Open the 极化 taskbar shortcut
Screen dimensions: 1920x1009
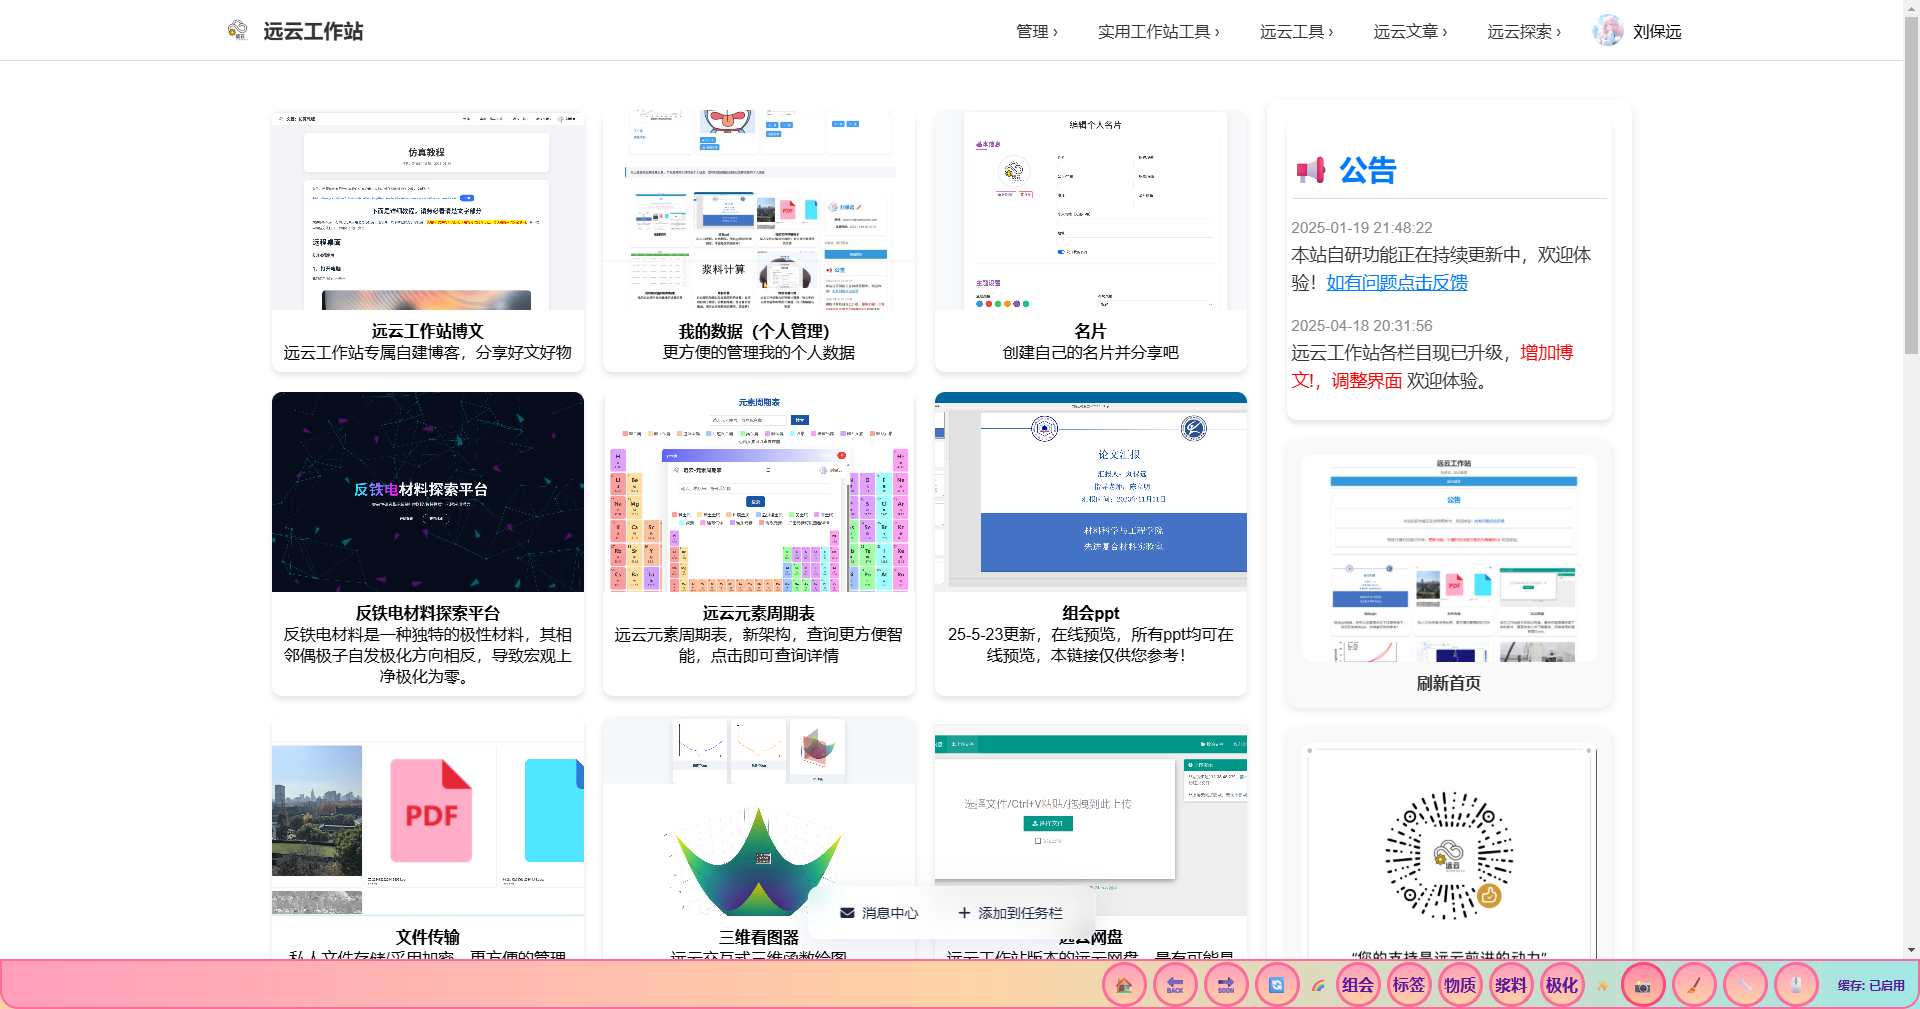click(1561, 985)
